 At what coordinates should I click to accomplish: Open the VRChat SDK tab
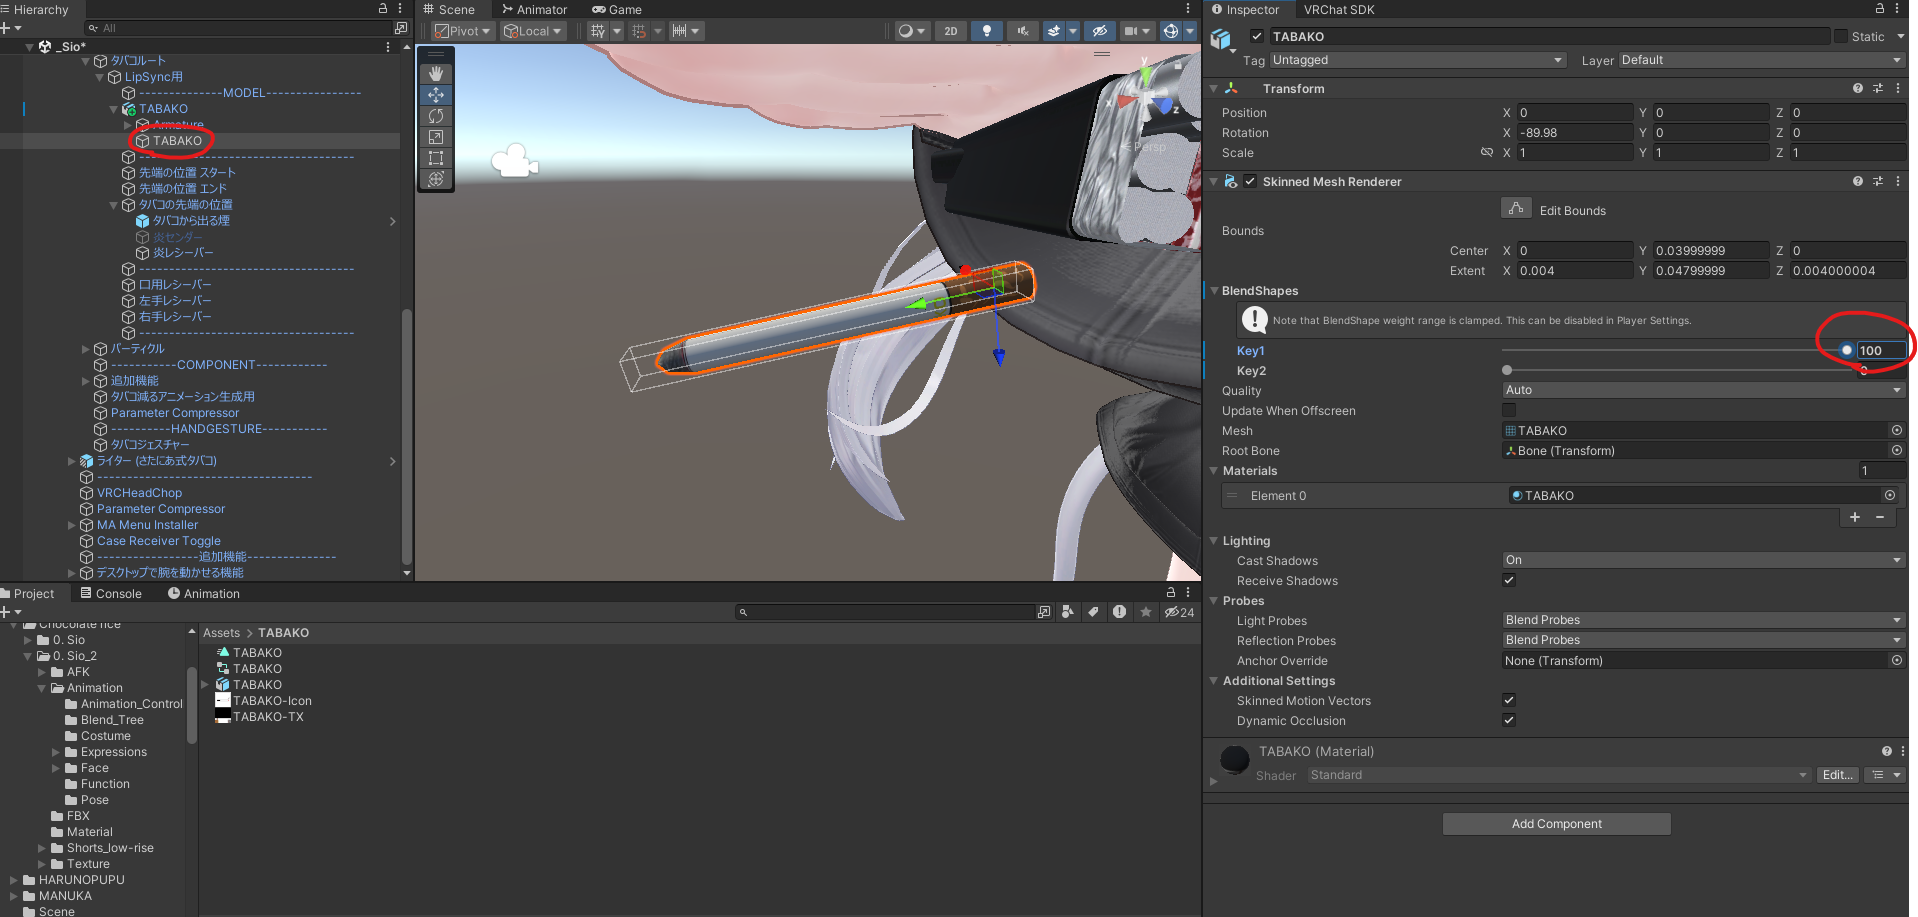pos(1338,9)
